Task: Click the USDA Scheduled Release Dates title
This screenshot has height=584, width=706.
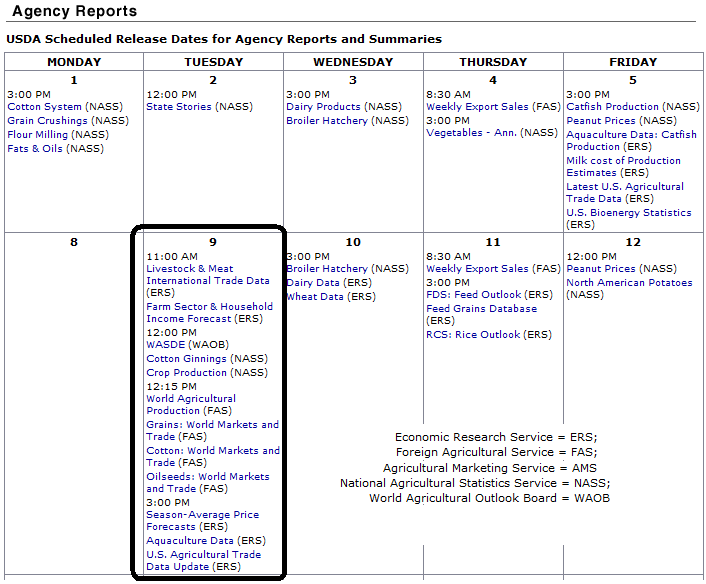Action: coord(224,40)
